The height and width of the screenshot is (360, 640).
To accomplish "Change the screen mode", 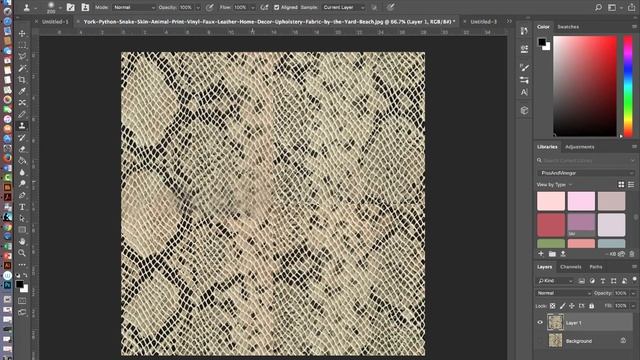I will tap(22, 312).
